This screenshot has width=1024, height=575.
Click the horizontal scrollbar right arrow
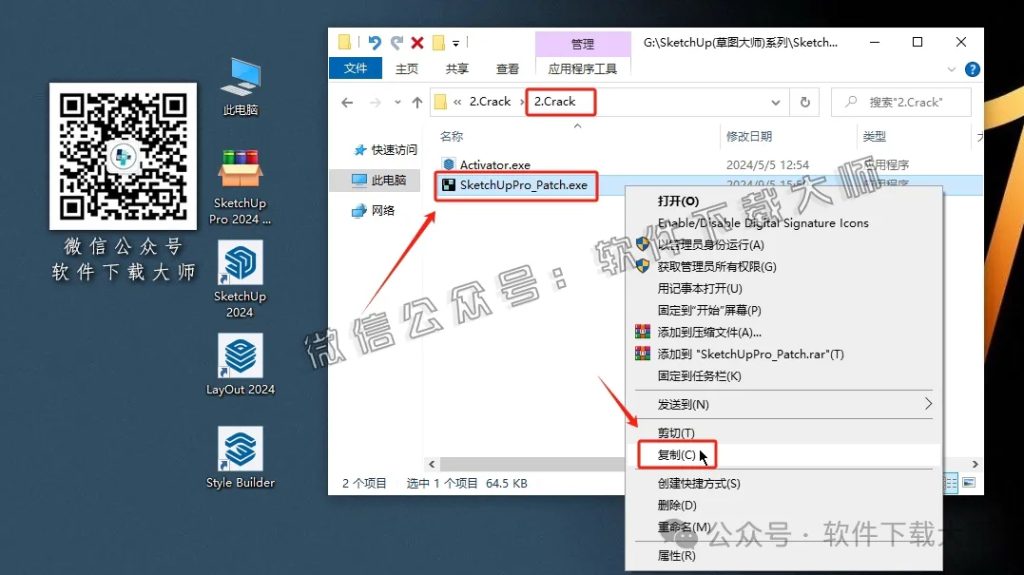pos(974,464)
